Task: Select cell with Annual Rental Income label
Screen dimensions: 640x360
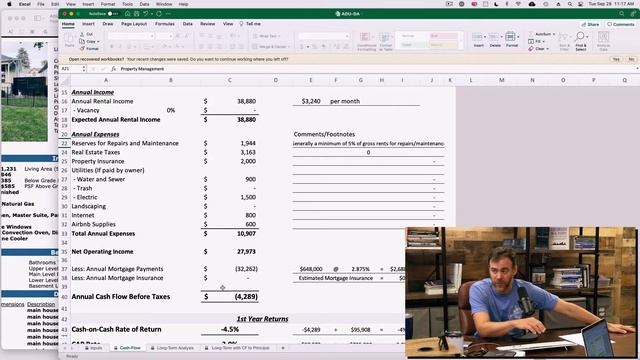Action: 102,101
